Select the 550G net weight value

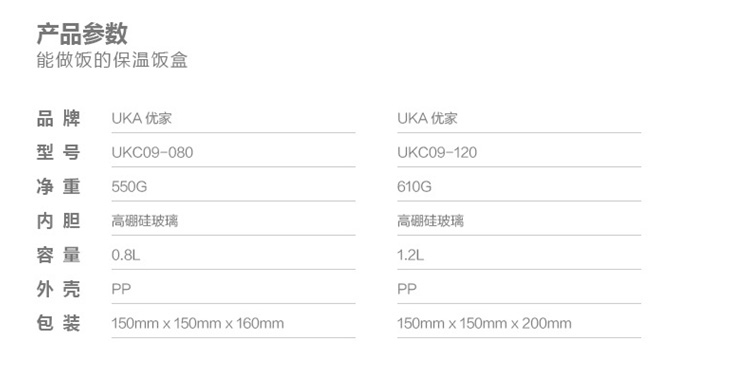click(x=129, y=187)
